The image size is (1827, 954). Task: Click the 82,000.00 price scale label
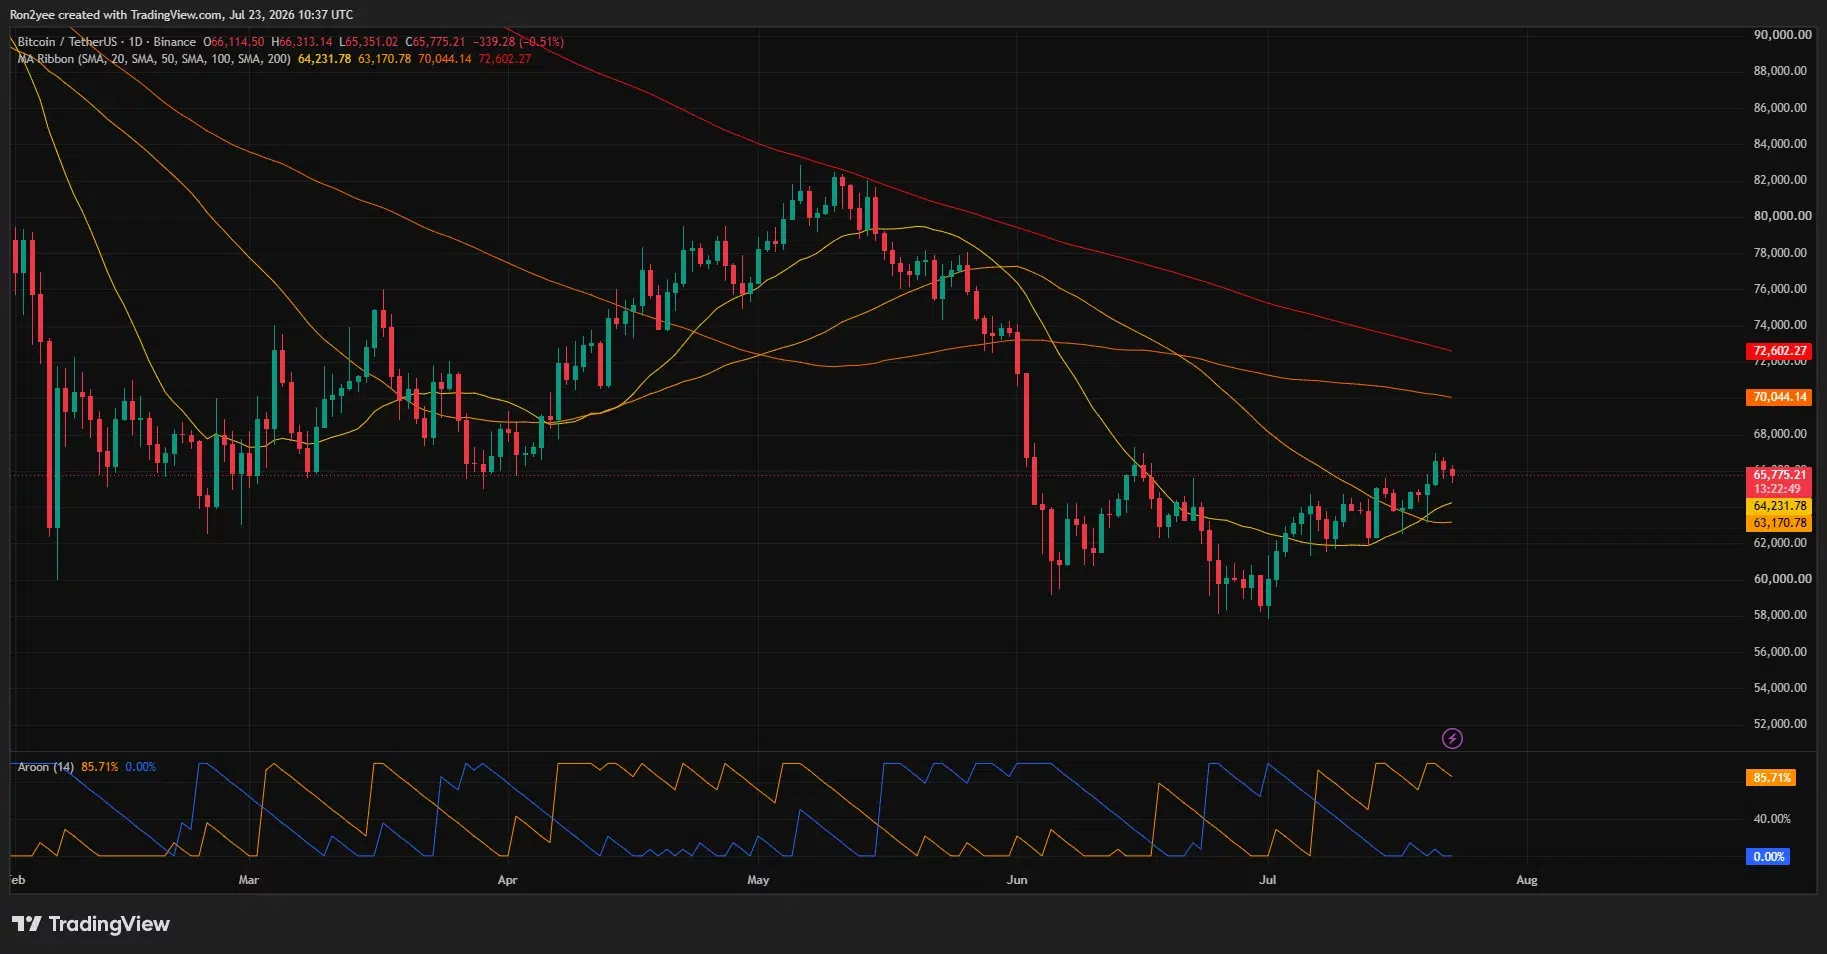[x=1780, y=180]
